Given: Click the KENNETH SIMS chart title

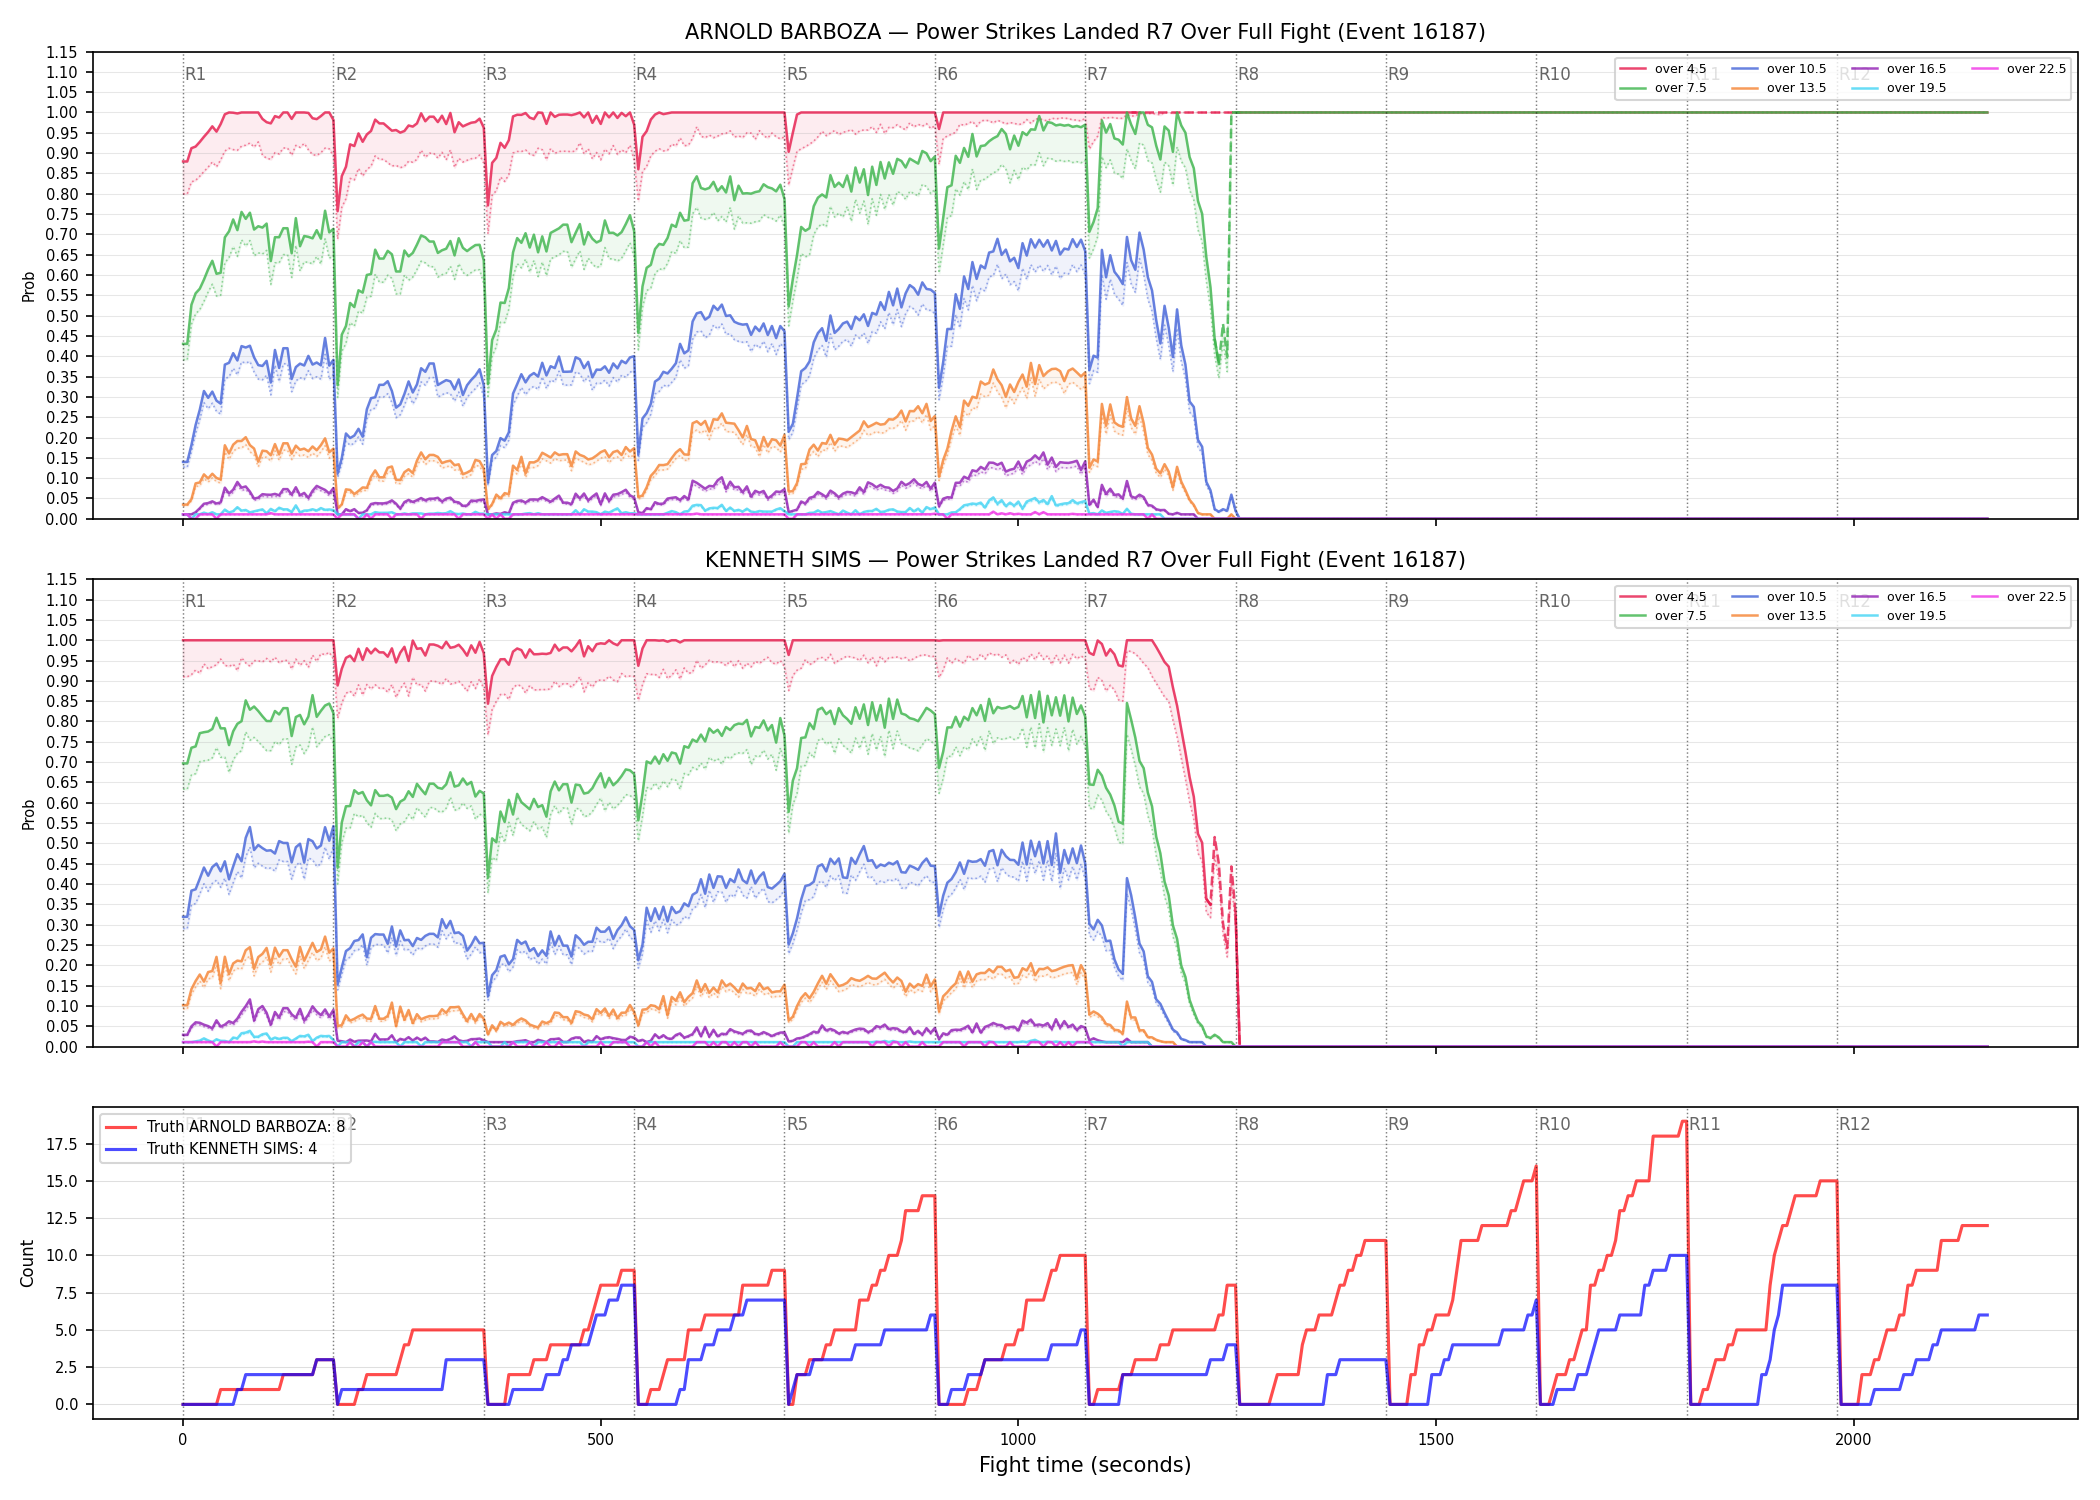Looking at the screenshot, I should tap(1085, 560).
